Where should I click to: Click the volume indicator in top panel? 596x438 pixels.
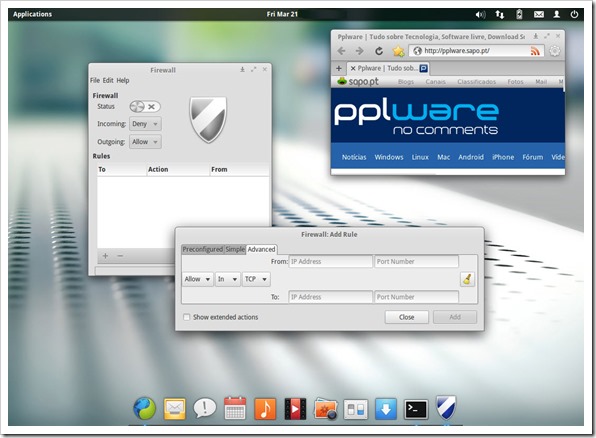(x=480, y=14)
